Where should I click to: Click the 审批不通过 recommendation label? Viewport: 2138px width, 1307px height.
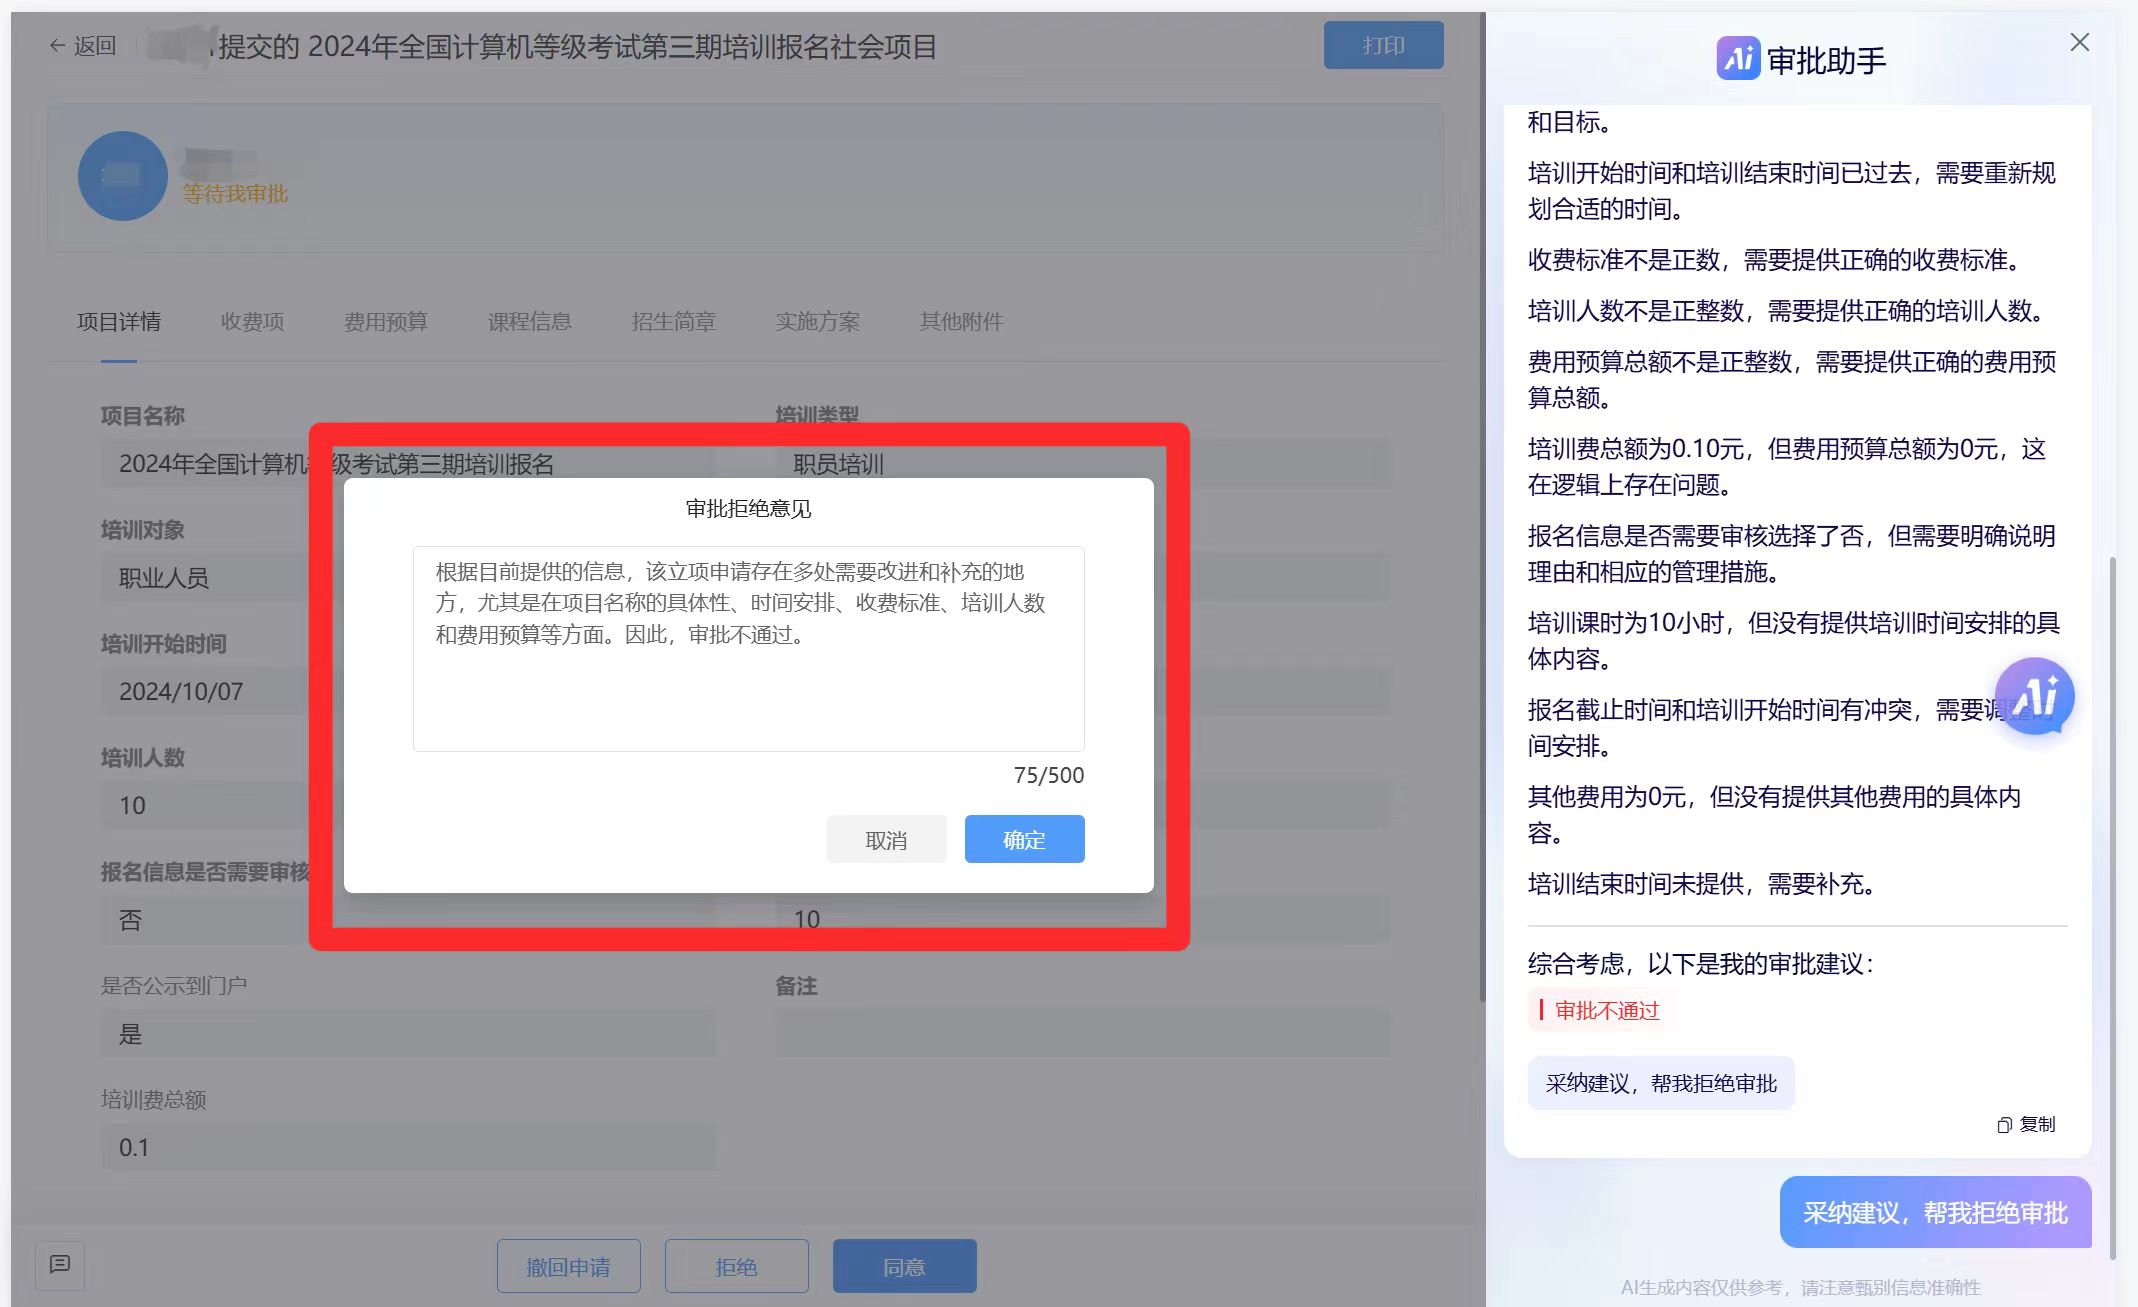pos(1606,1010)
